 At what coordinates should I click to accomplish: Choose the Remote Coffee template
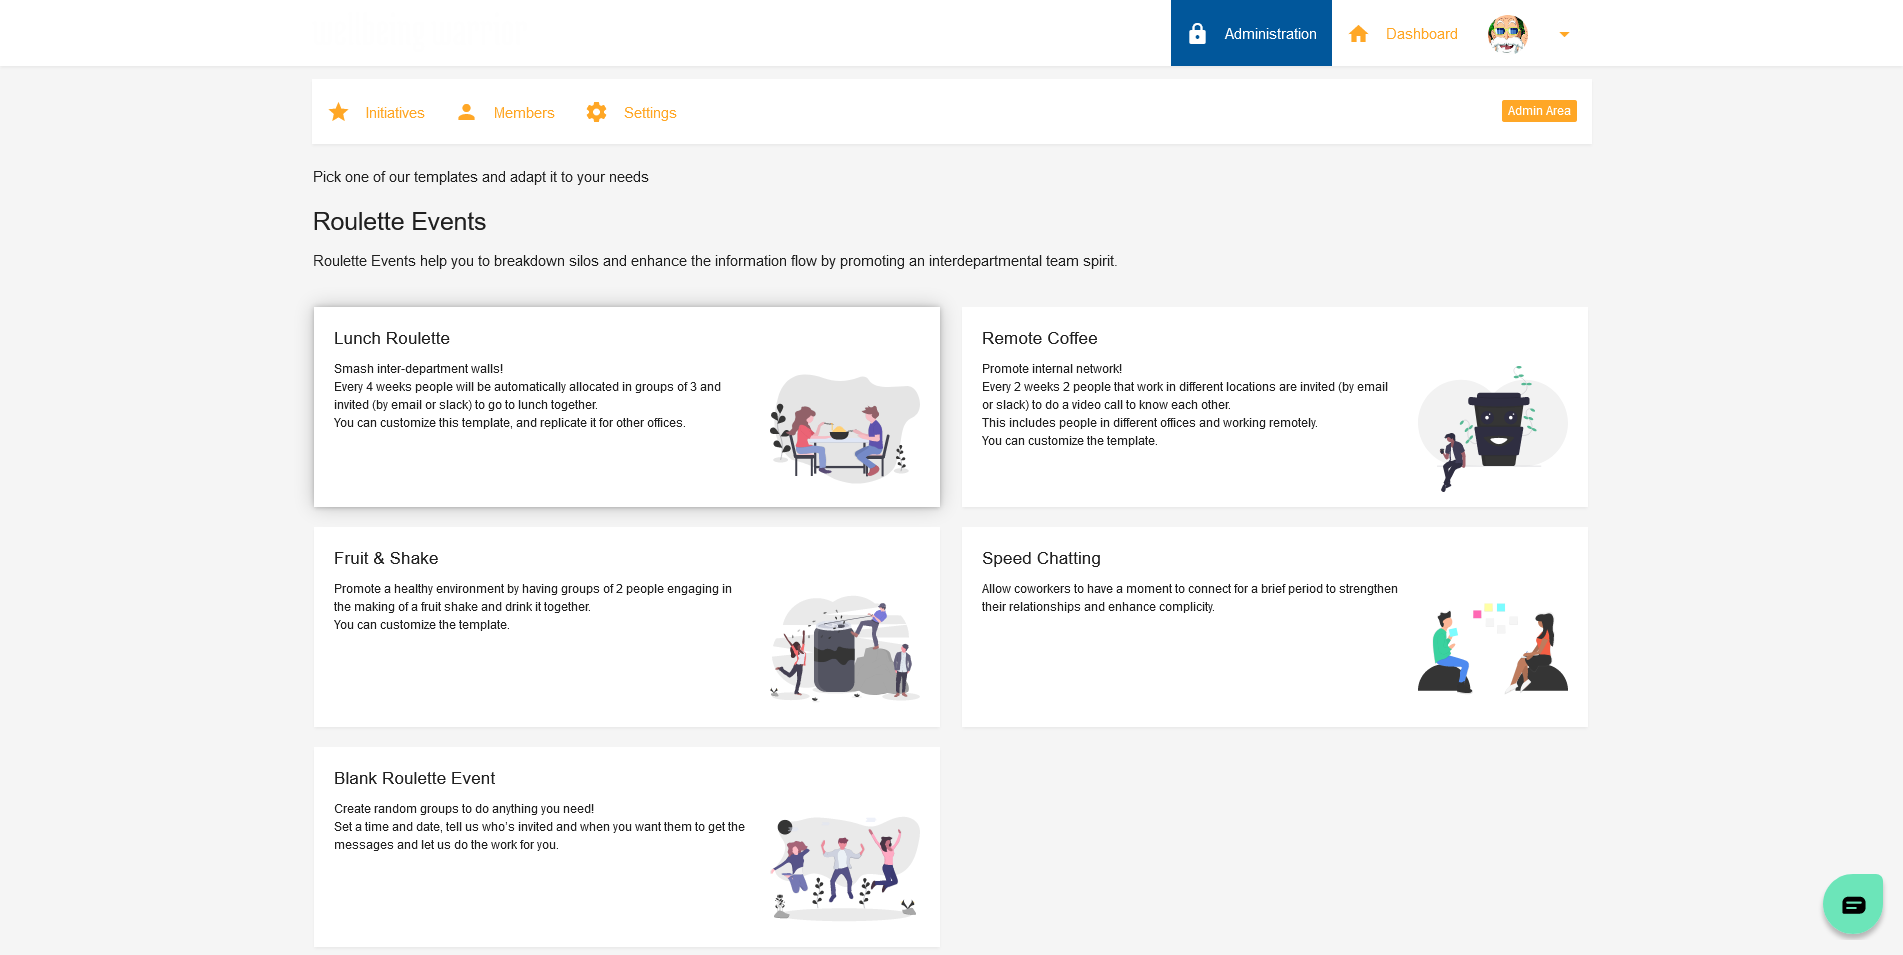1274,406
